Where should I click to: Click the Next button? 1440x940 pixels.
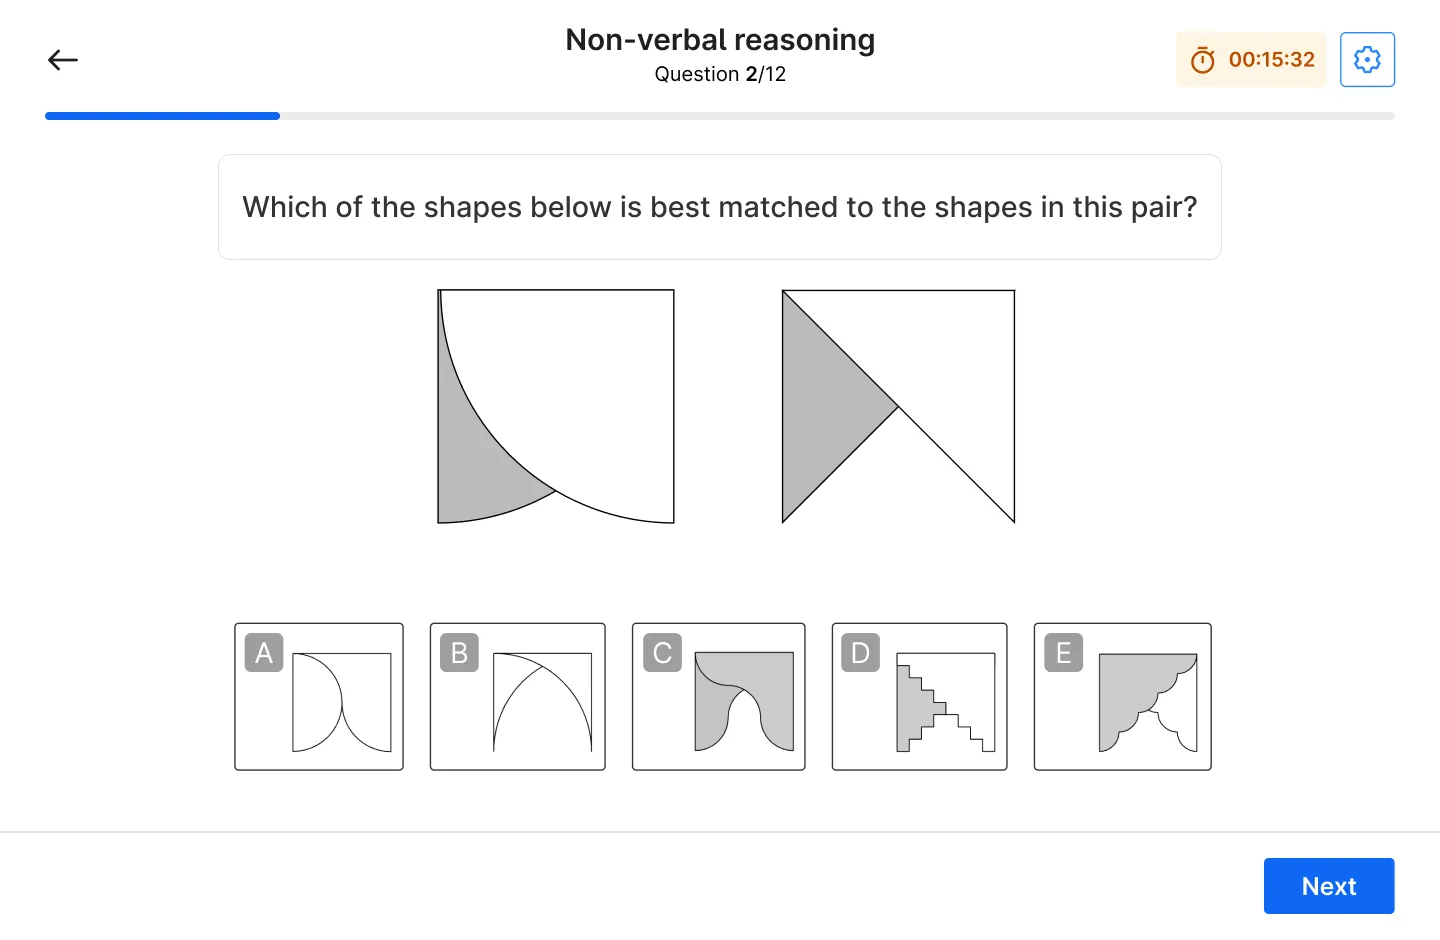(x=1329, y=886)
